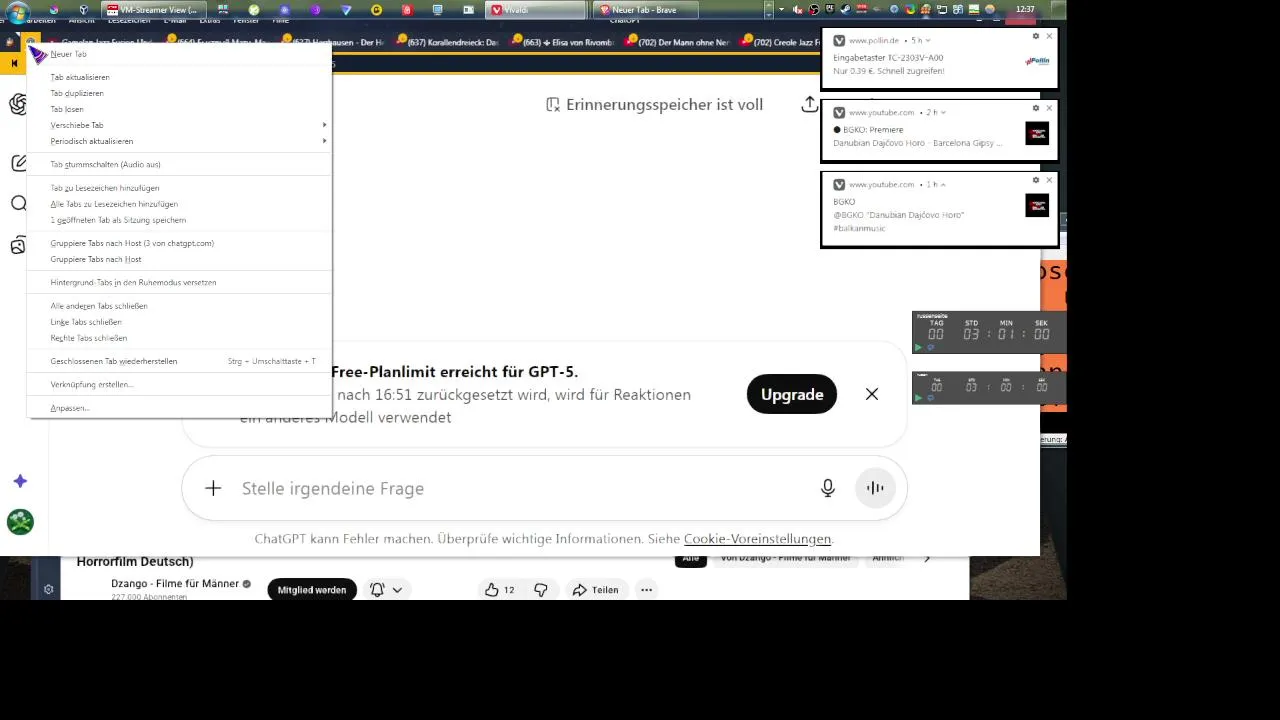Click the YouTube 'Teilen' share button
Screen dimensions: 1280x720
[x=595, y=590]
